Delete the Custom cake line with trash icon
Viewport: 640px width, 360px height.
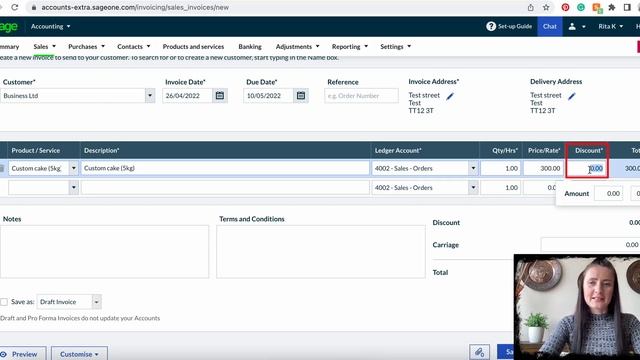[2, 168]
